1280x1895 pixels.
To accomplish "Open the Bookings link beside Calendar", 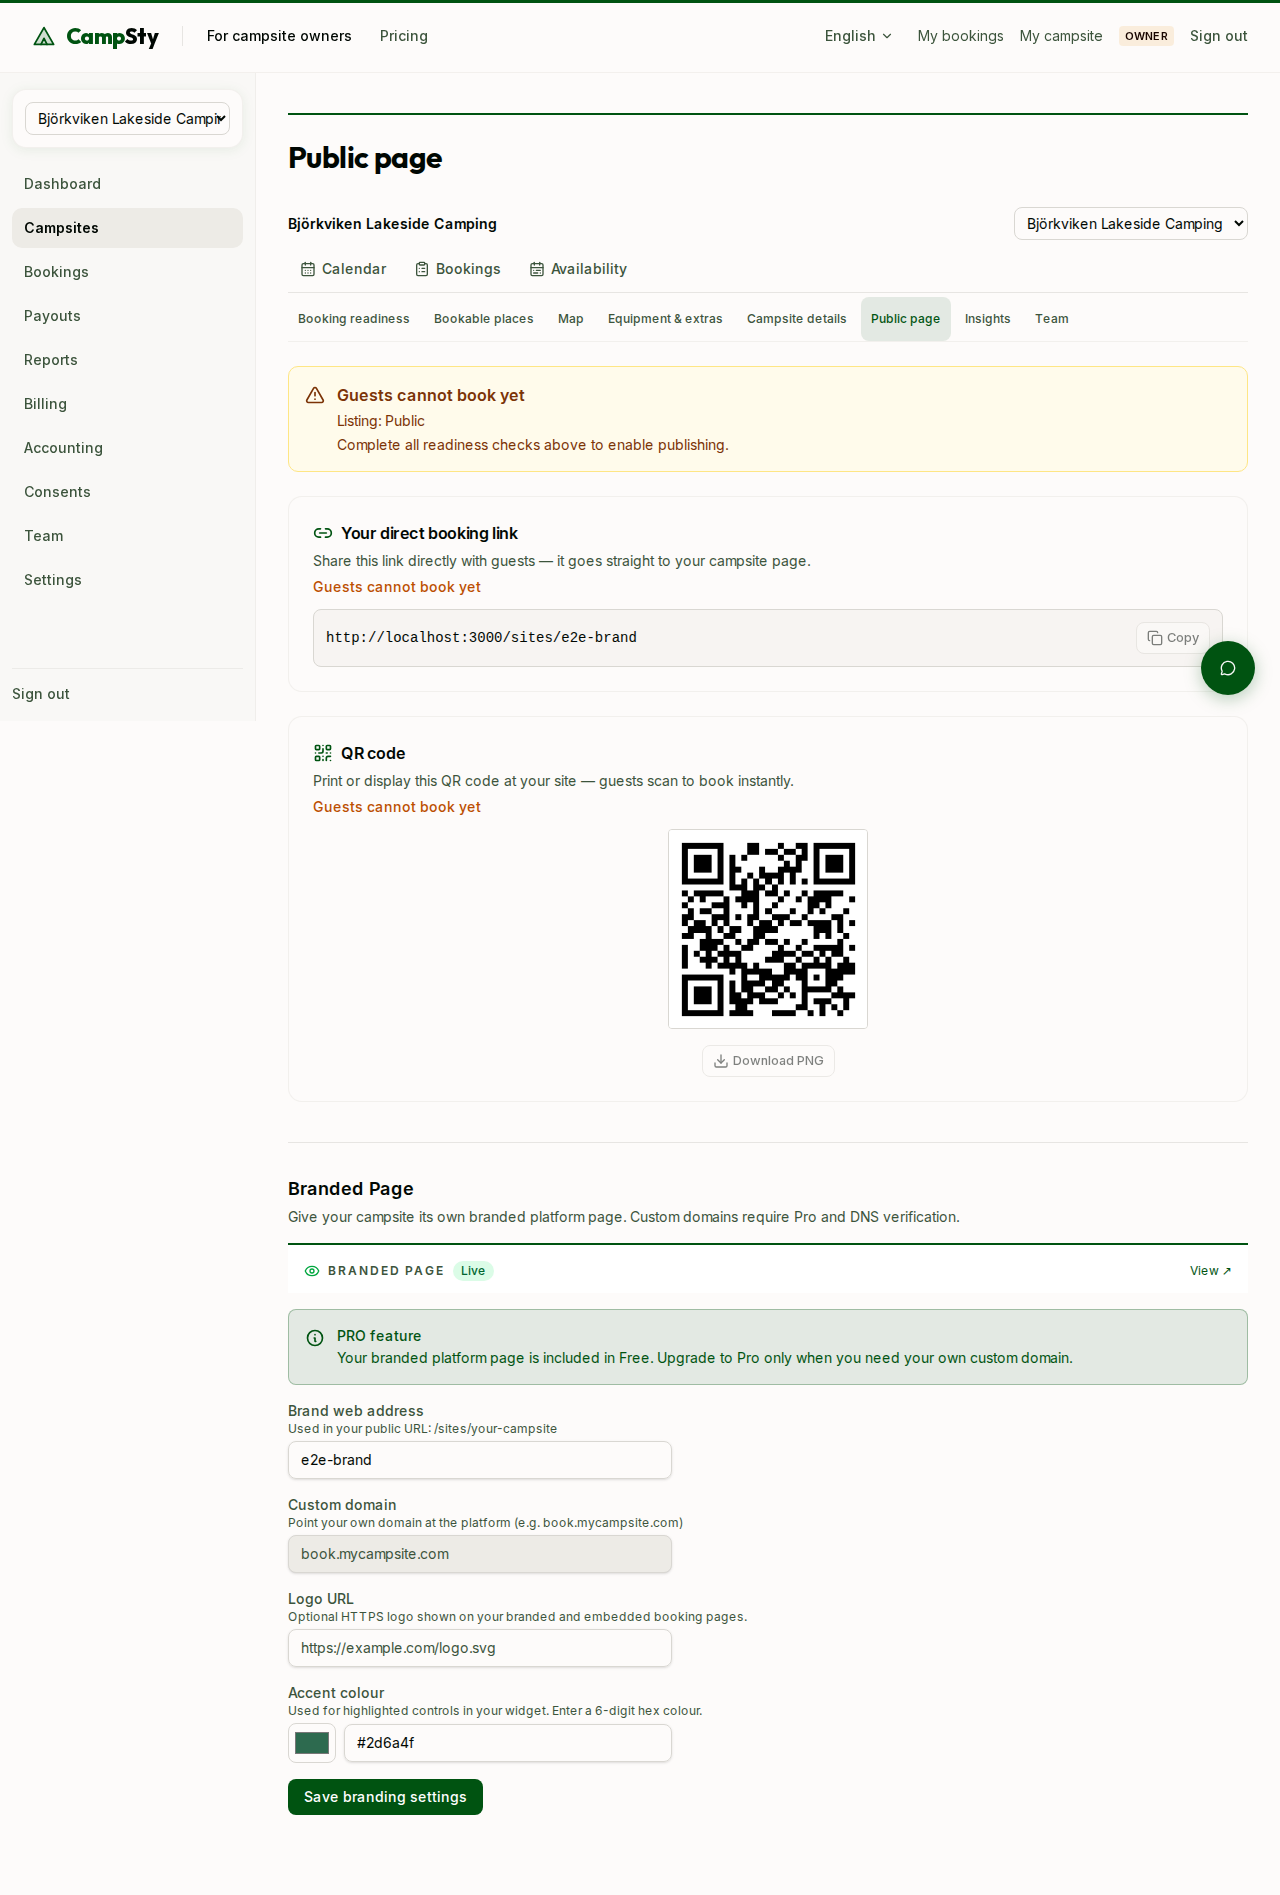I will tap(458, 269).
